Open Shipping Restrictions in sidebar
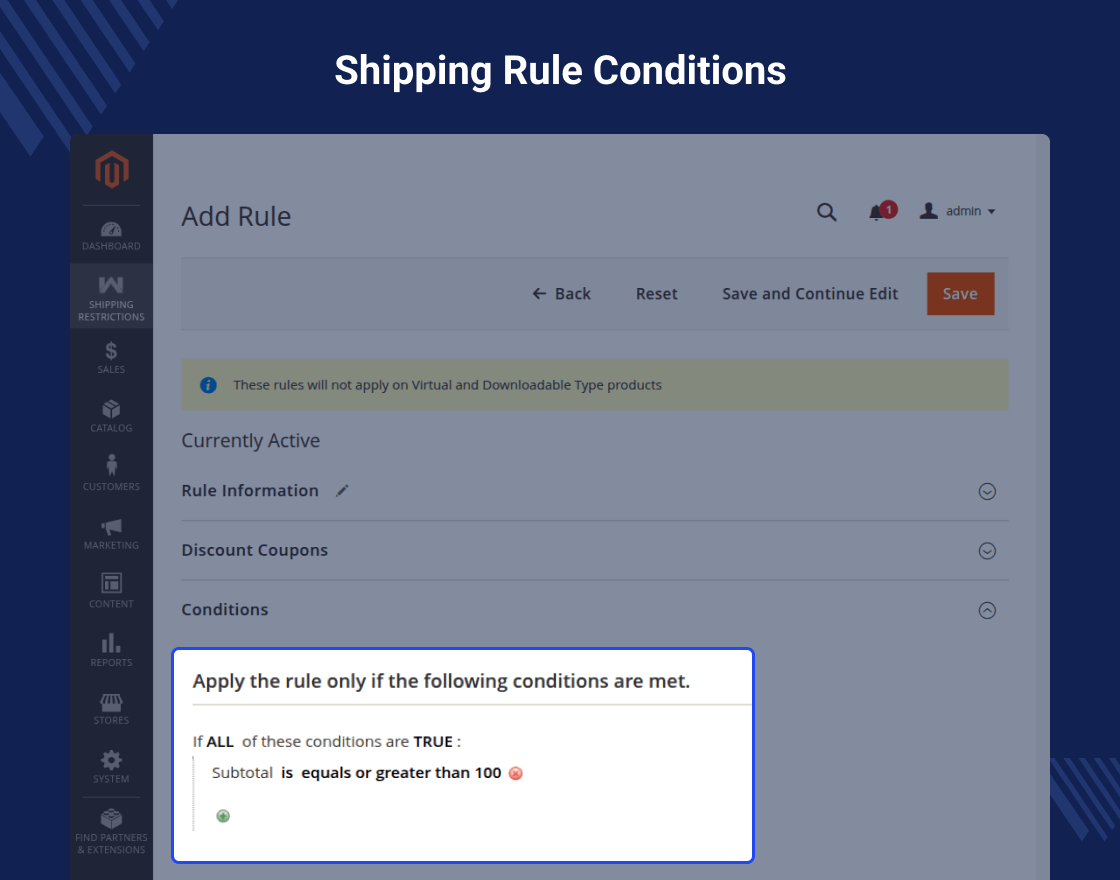 pos(111,296)
